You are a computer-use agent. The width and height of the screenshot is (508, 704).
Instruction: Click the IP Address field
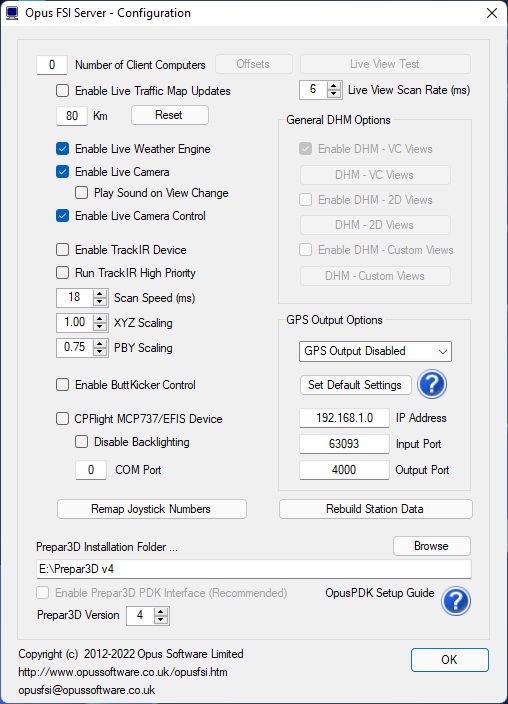(x=344, y=418)
